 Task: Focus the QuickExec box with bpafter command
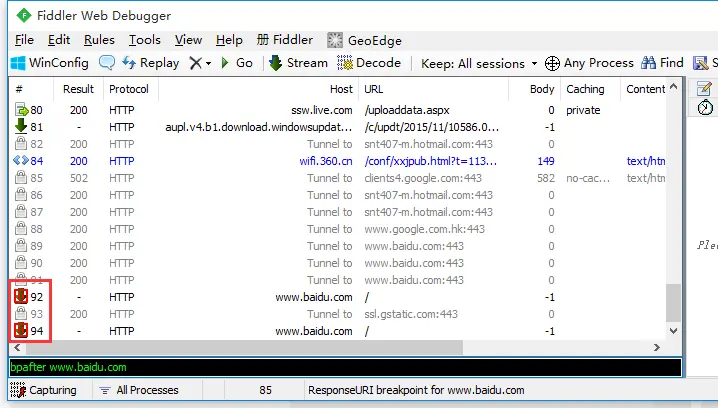[x=345, y=367]
